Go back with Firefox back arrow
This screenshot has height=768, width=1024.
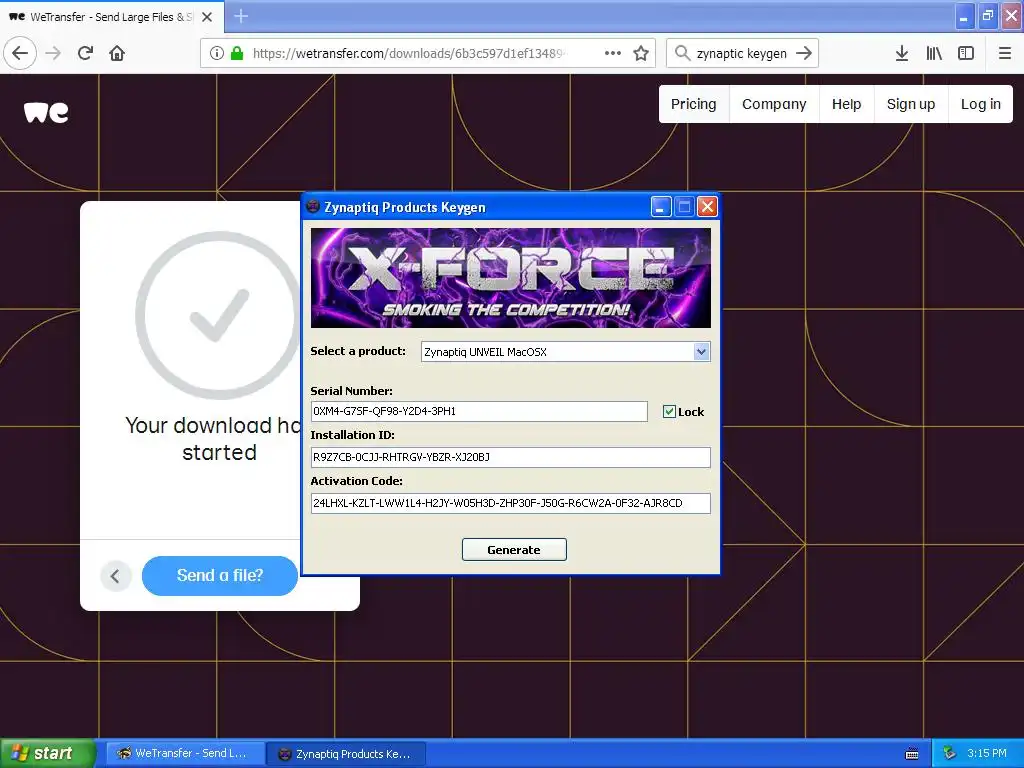(20, 53)
